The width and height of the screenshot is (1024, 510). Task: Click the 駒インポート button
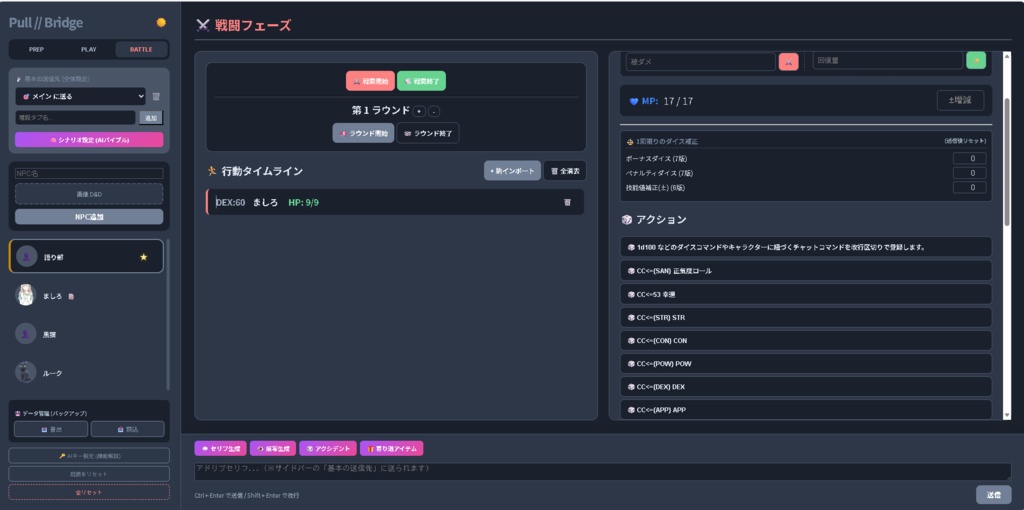pos(512,170)
